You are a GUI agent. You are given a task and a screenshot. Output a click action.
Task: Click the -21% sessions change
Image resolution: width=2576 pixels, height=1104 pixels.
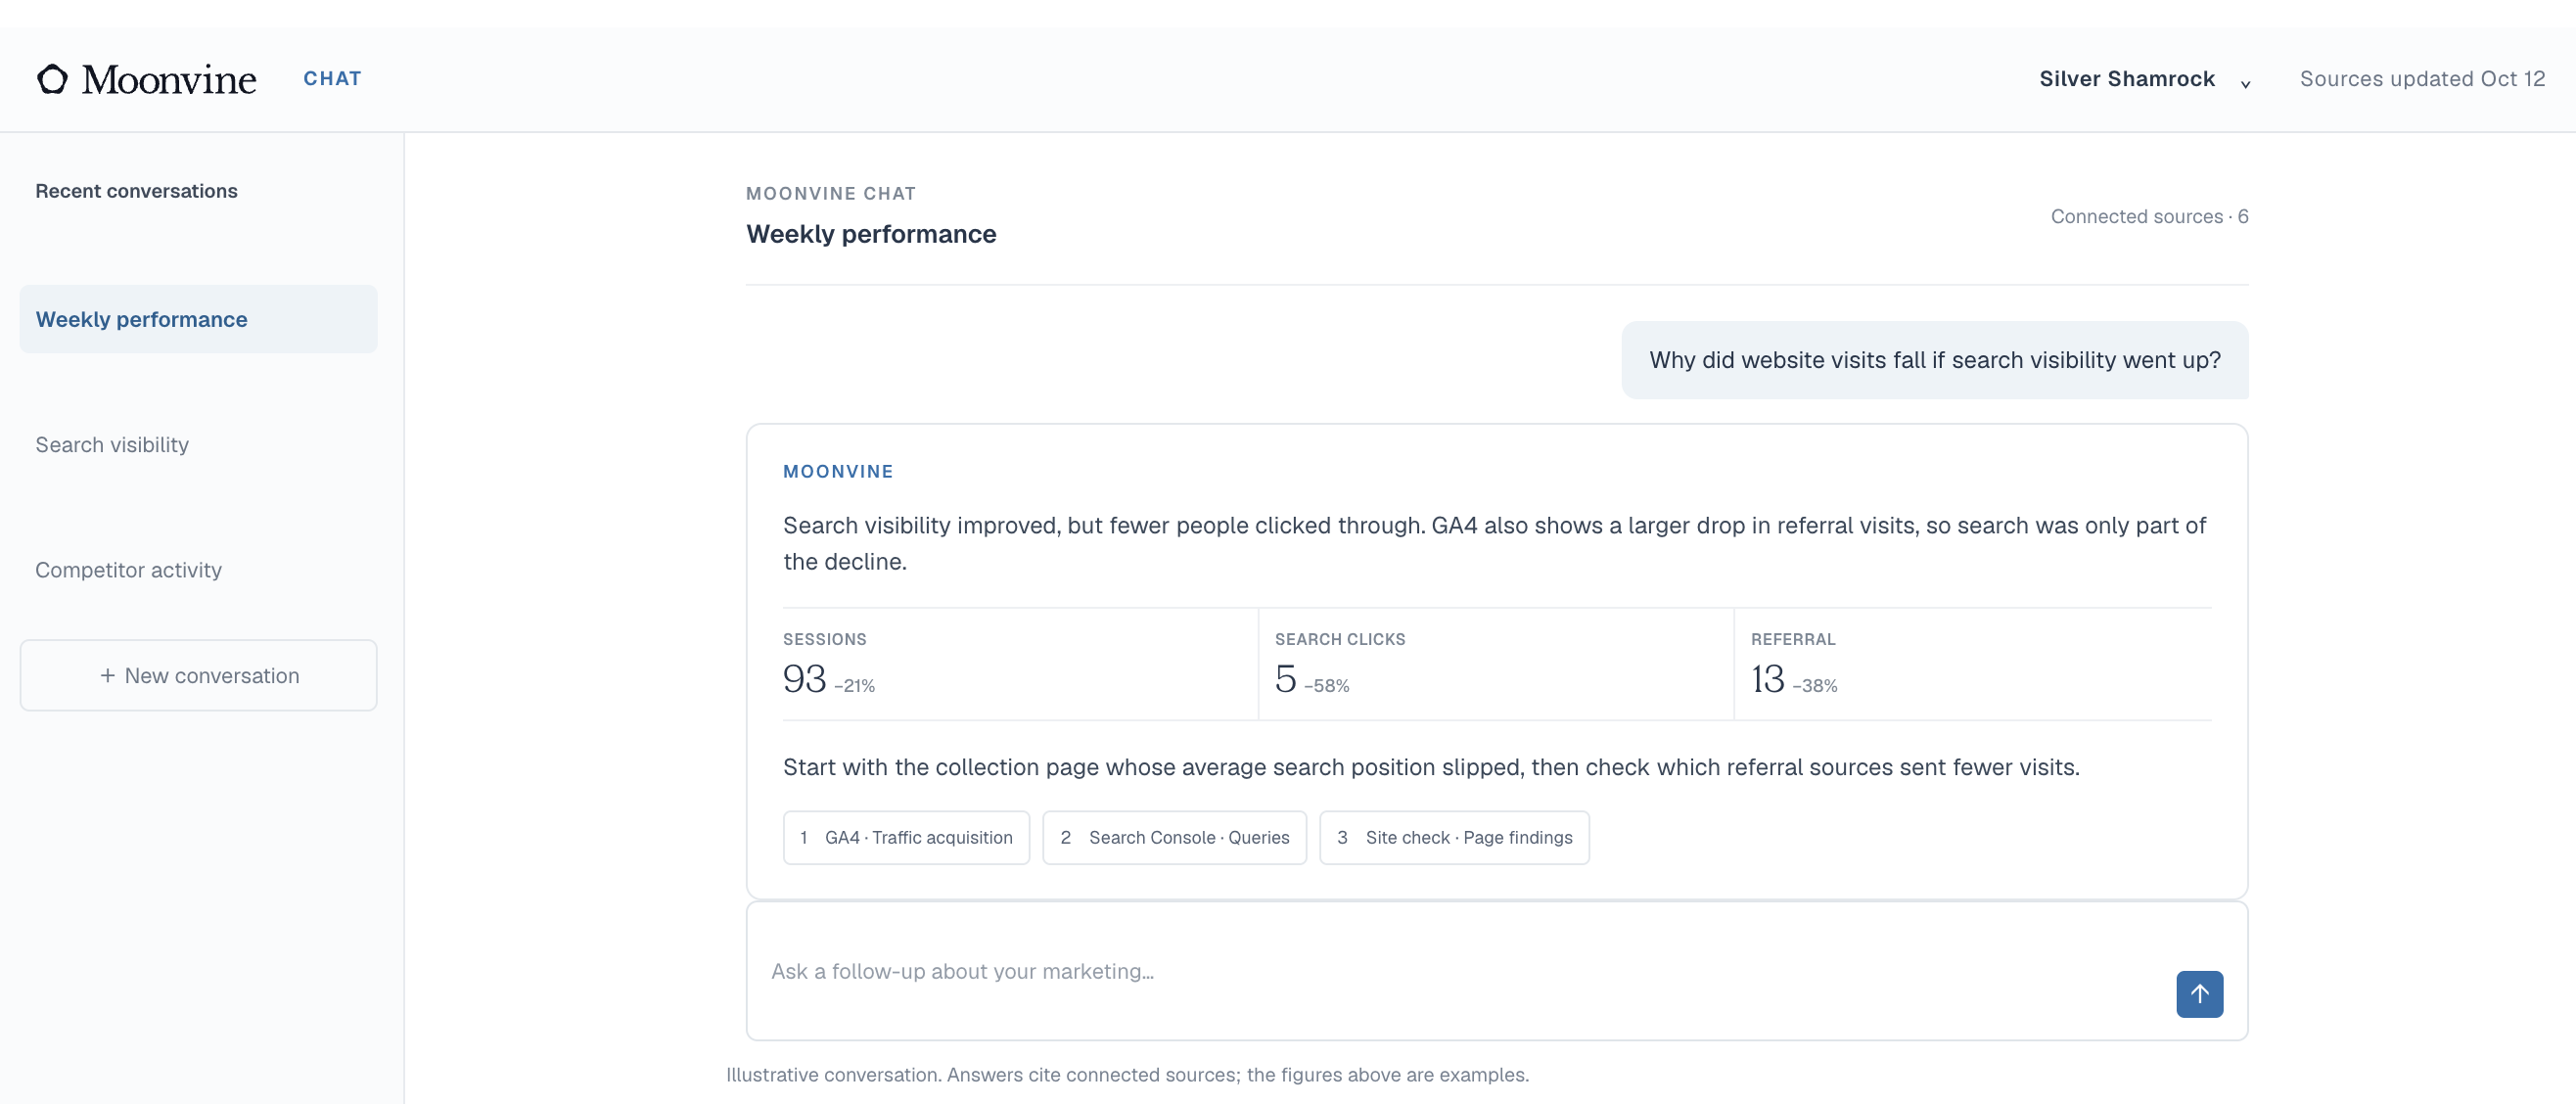click(854, 686)
